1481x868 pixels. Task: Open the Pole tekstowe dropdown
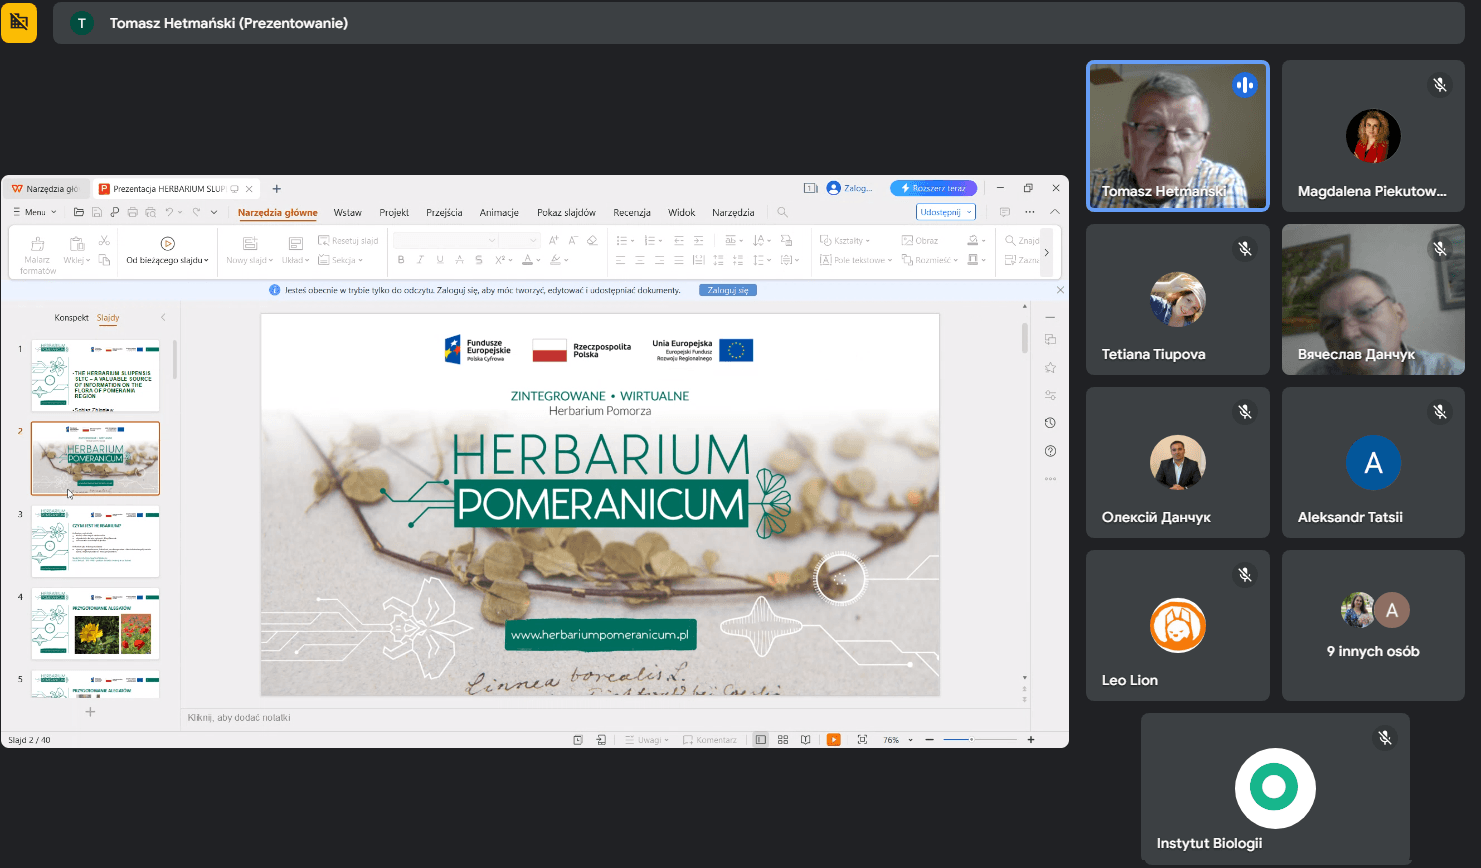[856, 260]
